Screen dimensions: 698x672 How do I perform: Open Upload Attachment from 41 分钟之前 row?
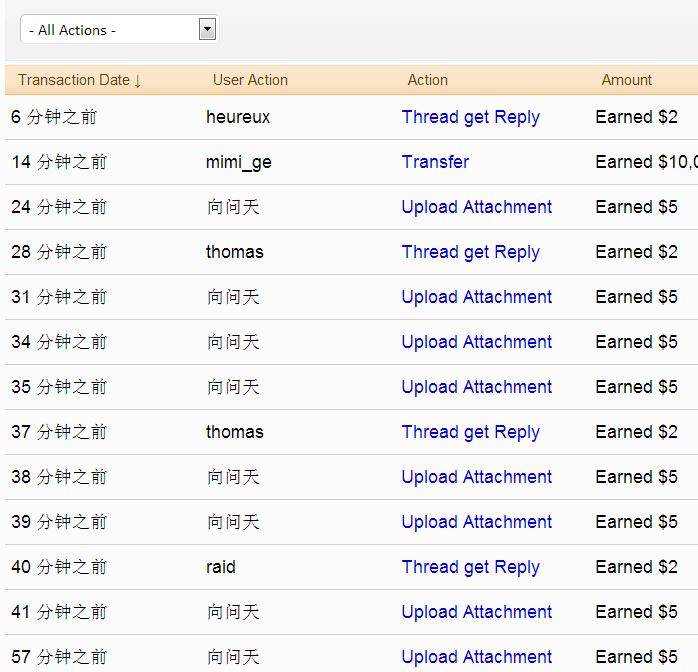click(476, 612)
